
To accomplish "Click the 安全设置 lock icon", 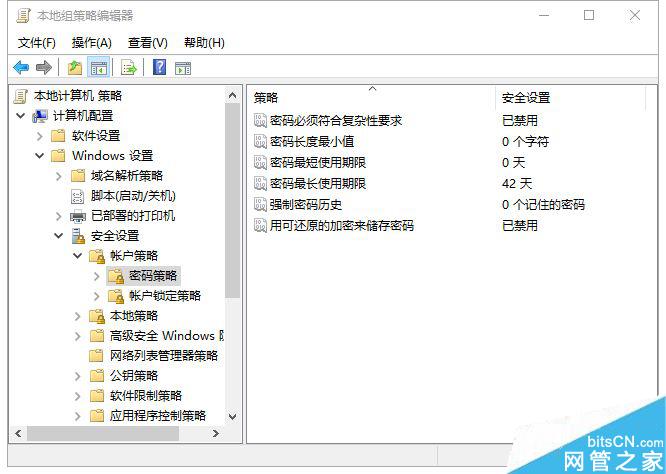I will pyautogui.click(x=78, y=236).
